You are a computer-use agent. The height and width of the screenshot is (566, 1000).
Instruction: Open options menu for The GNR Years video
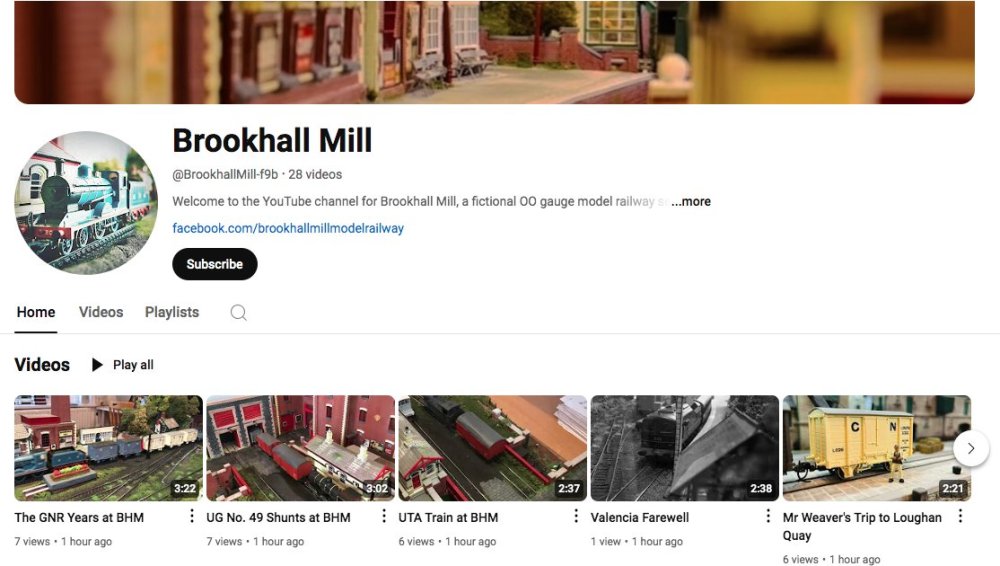click(191, 516)
